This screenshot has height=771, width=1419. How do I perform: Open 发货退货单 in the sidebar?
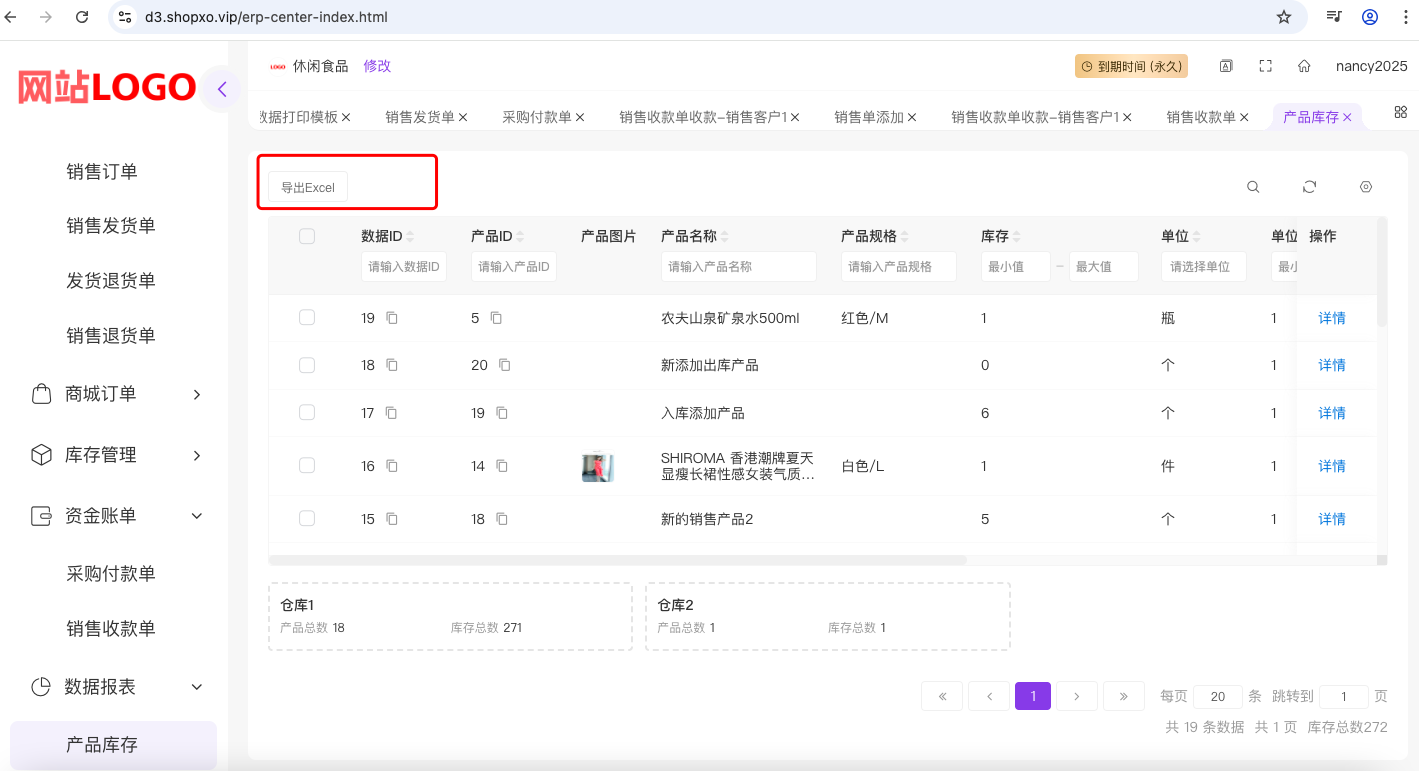(x=111, y=280)
